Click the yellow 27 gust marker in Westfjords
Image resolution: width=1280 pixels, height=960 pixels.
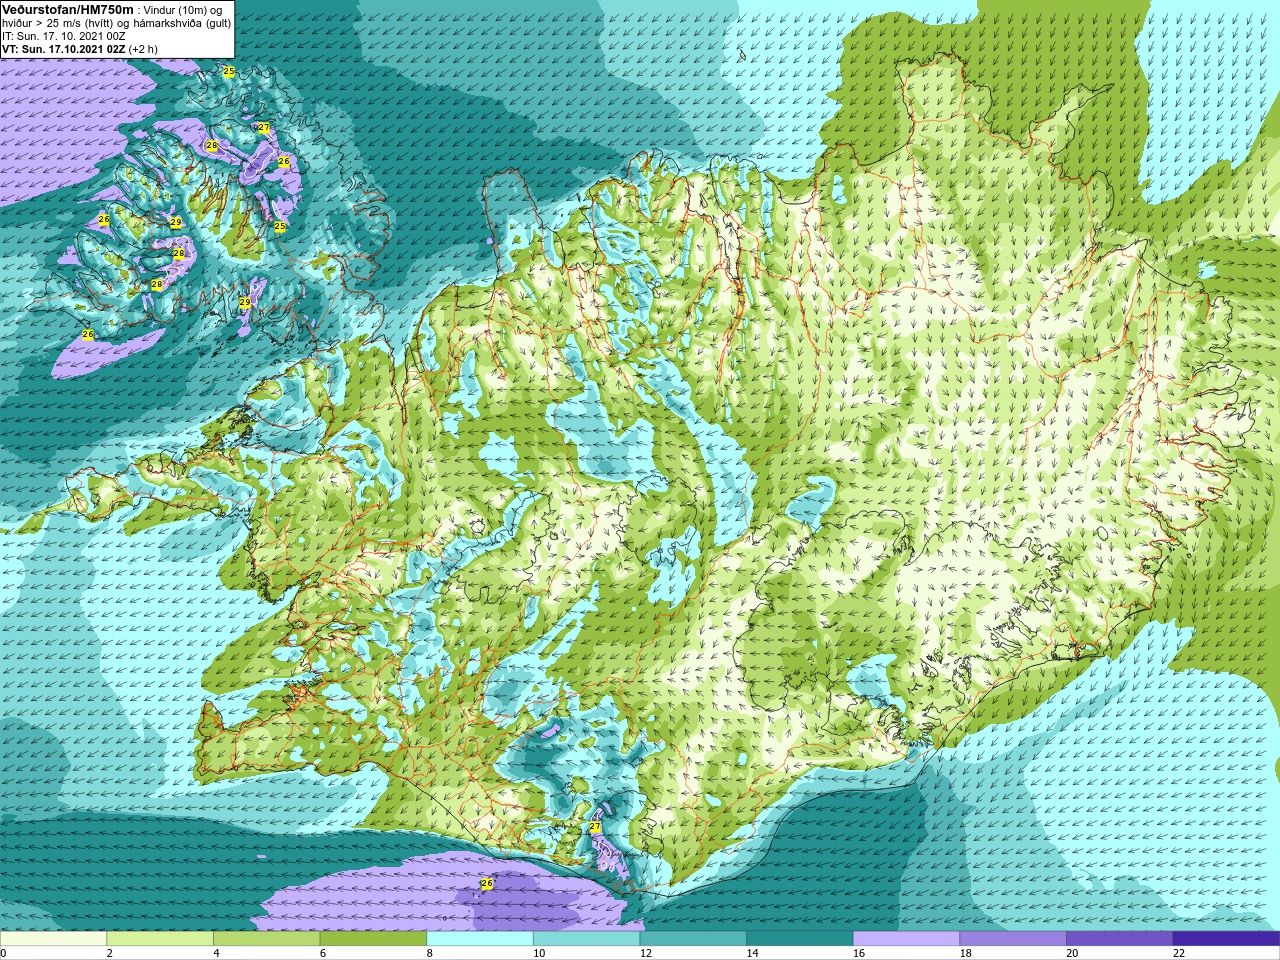pos(264,127)
